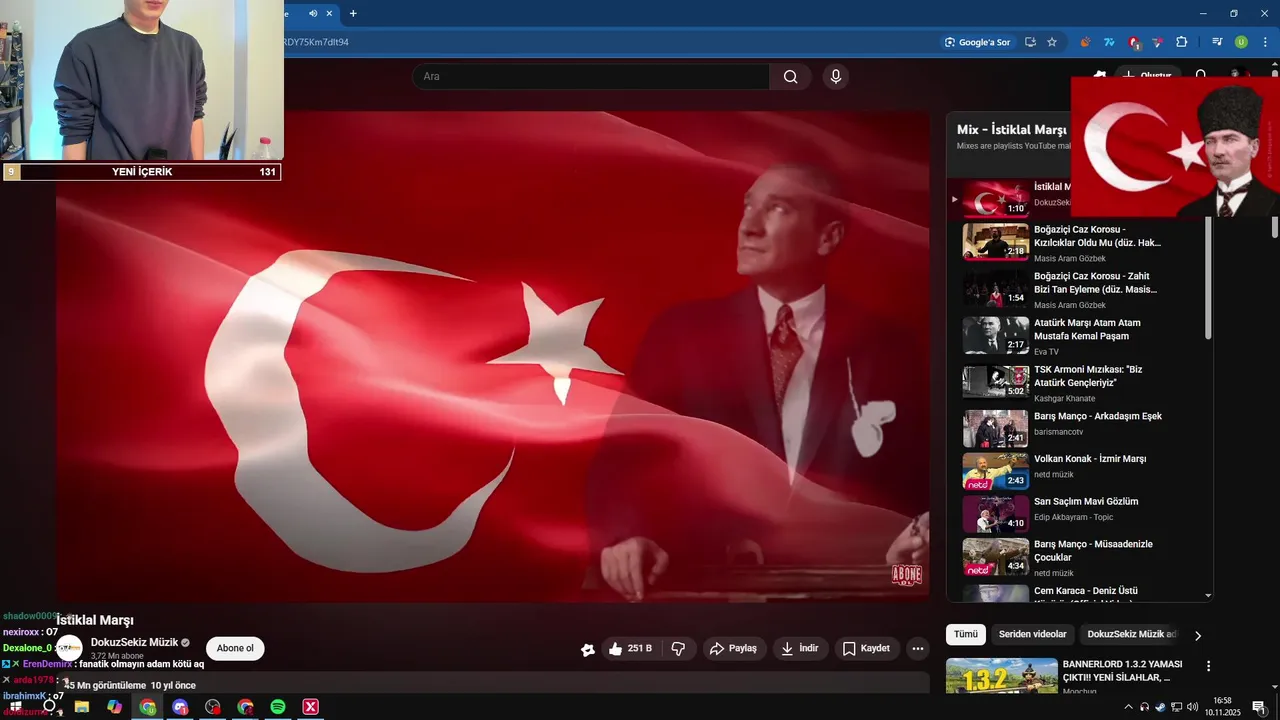Screen dimensions: 1280x720
Task: Open the orange extension icon
Action: click(1085, 42)
